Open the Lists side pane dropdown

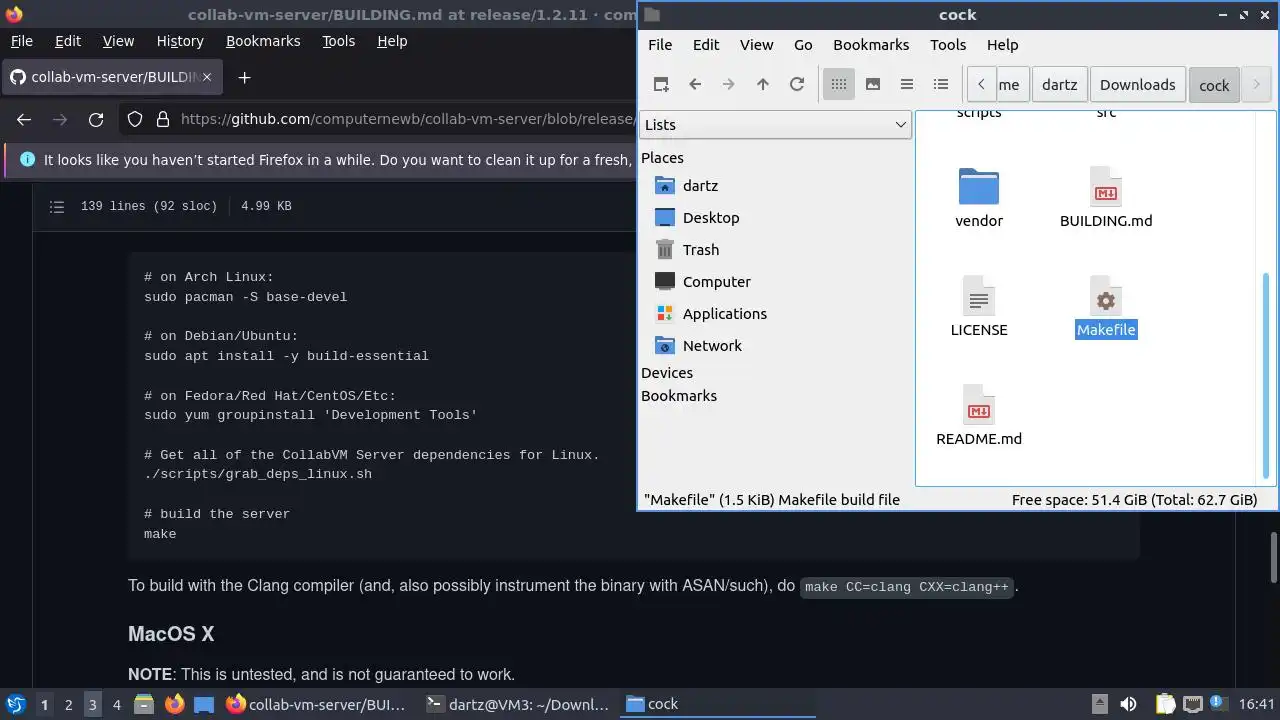775,125
